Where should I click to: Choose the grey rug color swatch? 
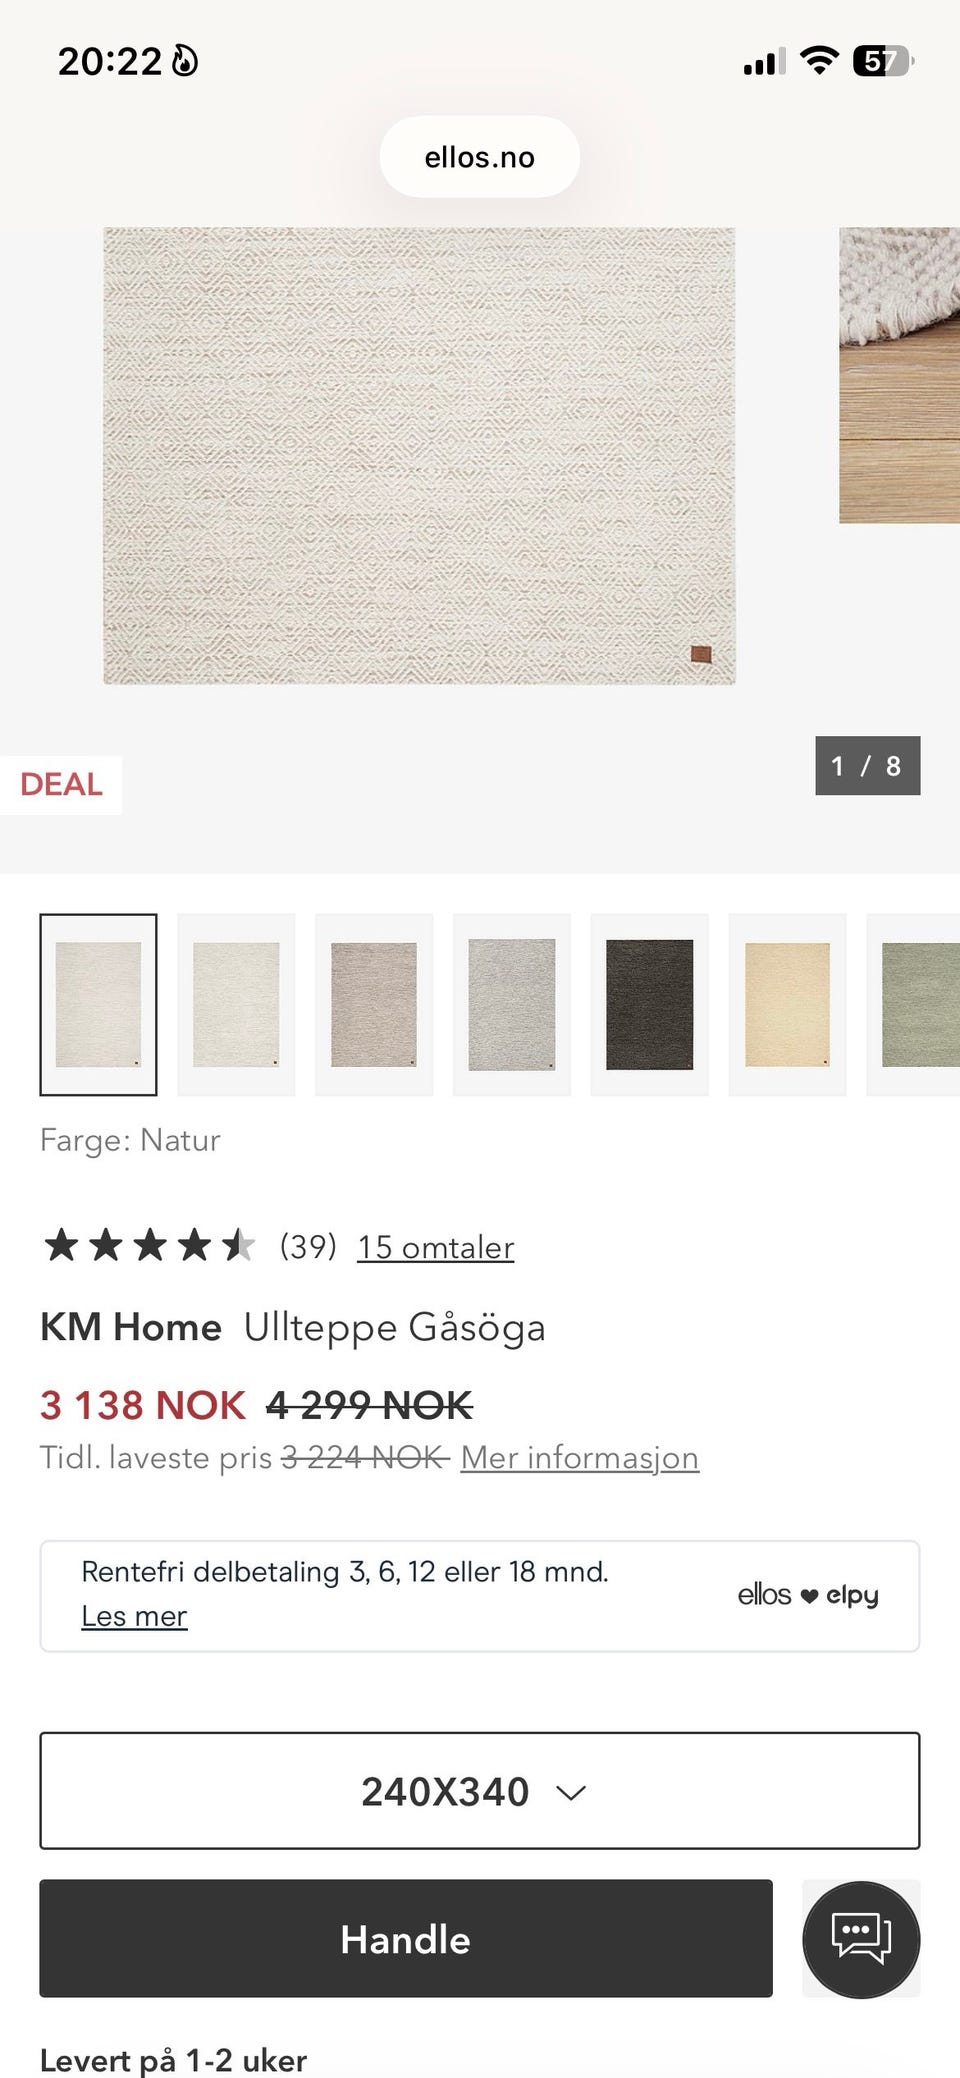click(512, 1004)
